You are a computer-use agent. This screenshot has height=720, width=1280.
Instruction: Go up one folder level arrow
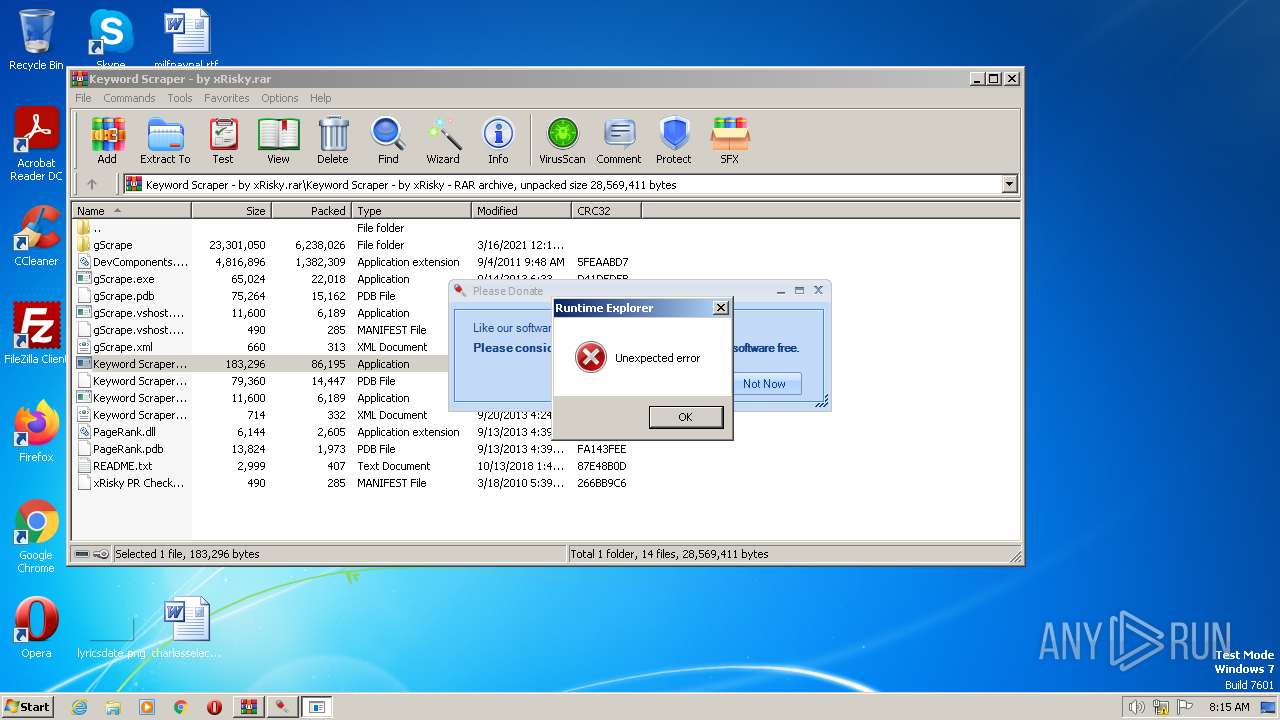(92, 184)
